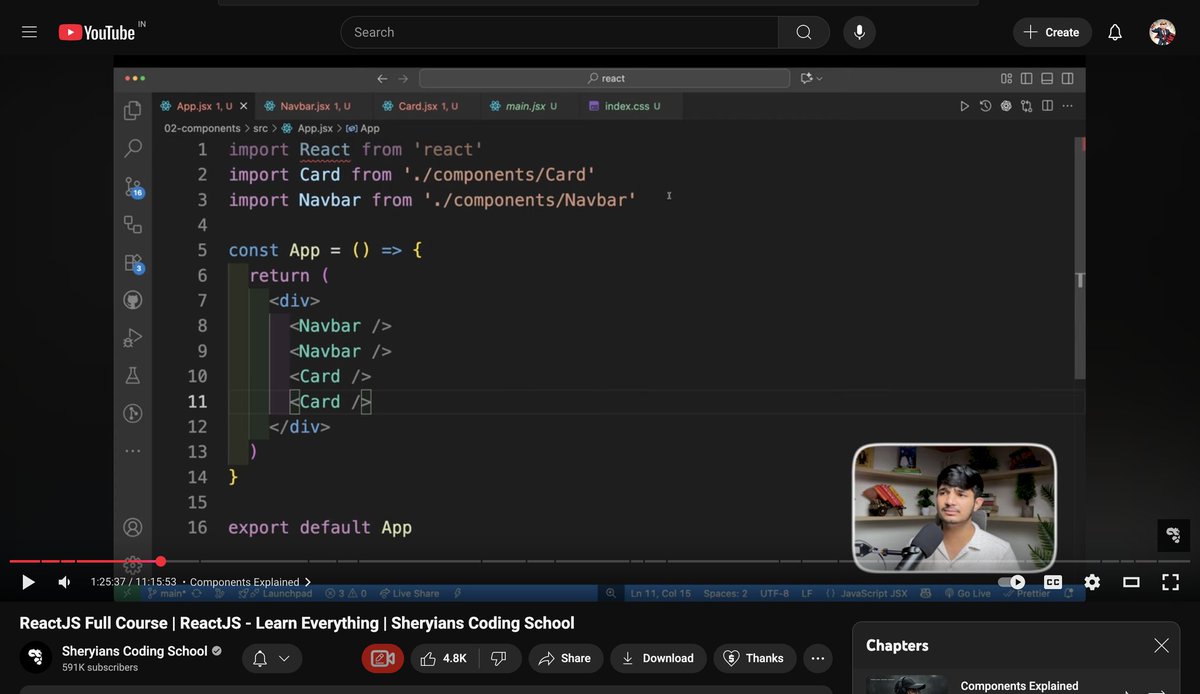Click 'Ln 11, Col 15' in status bar

[x=660, y=593]
